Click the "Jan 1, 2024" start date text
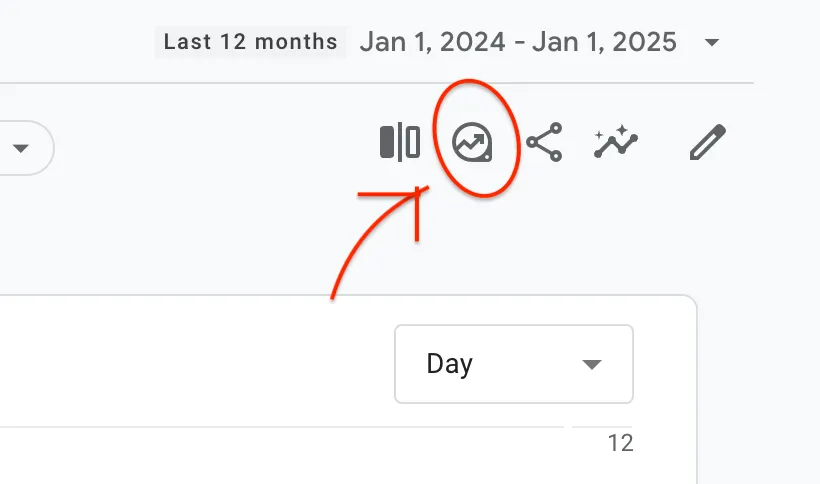This screenshot has height=484, width=820. (x=433, y=42)
